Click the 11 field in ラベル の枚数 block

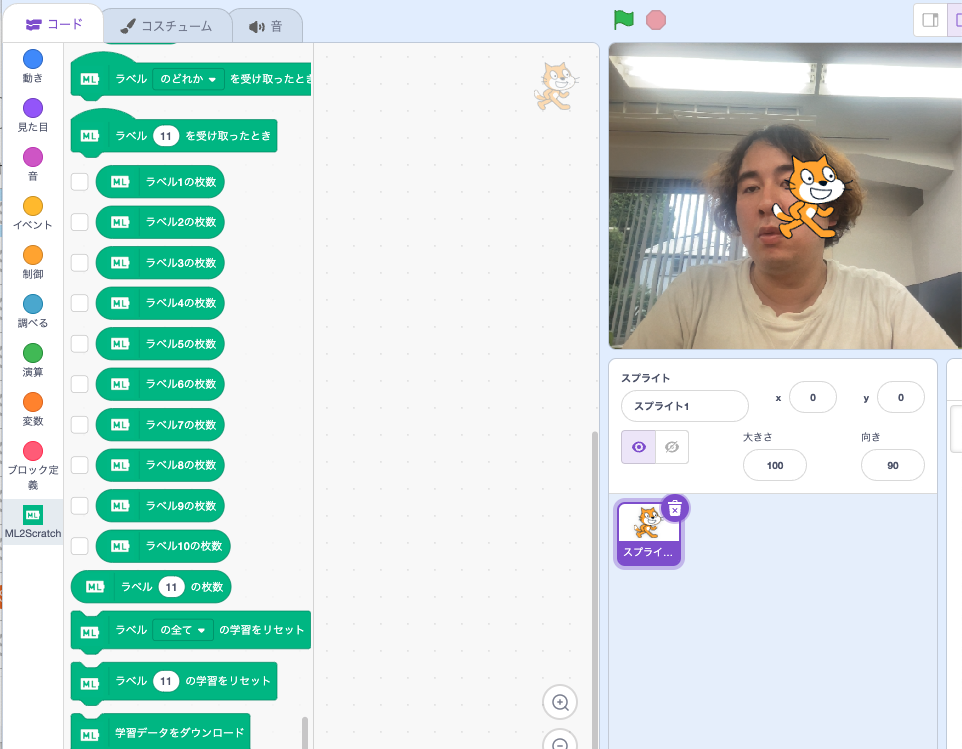[x=171, y=587]
